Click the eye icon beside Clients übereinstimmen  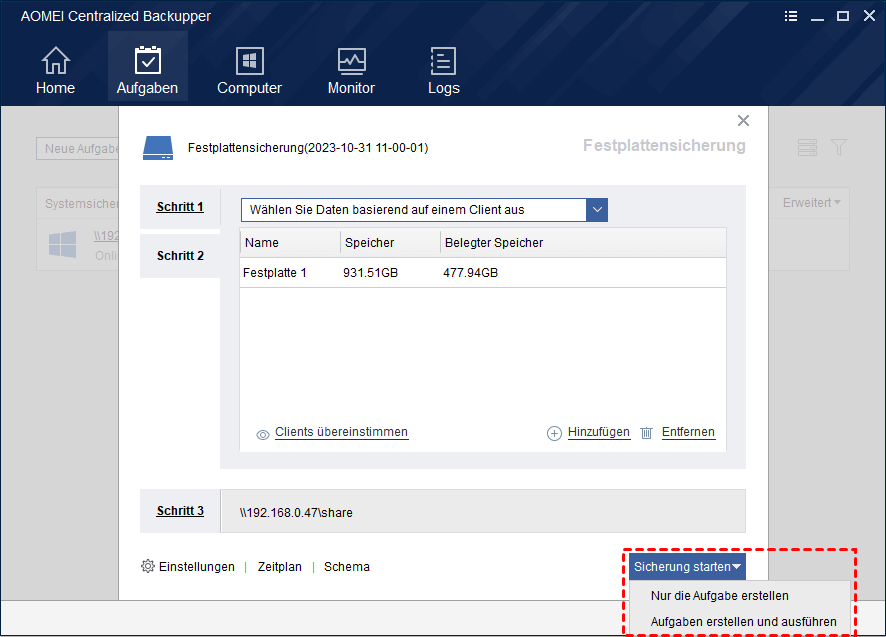(x=263, y=435)
